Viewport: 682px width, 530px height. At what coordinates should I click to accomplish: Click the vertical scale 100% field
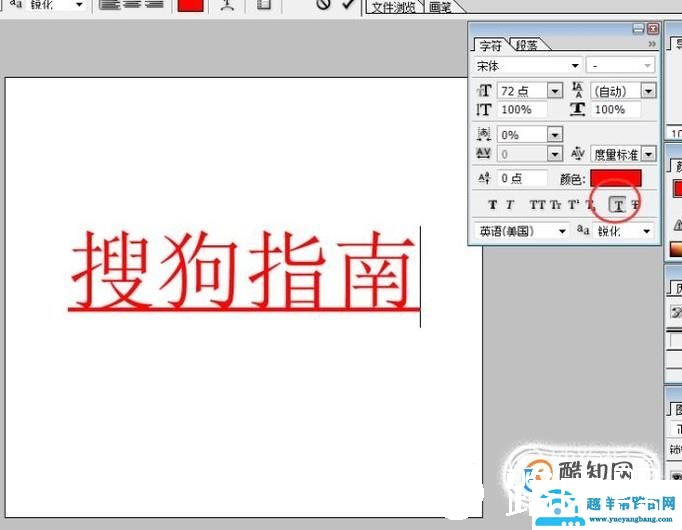(x=522, y=109)
